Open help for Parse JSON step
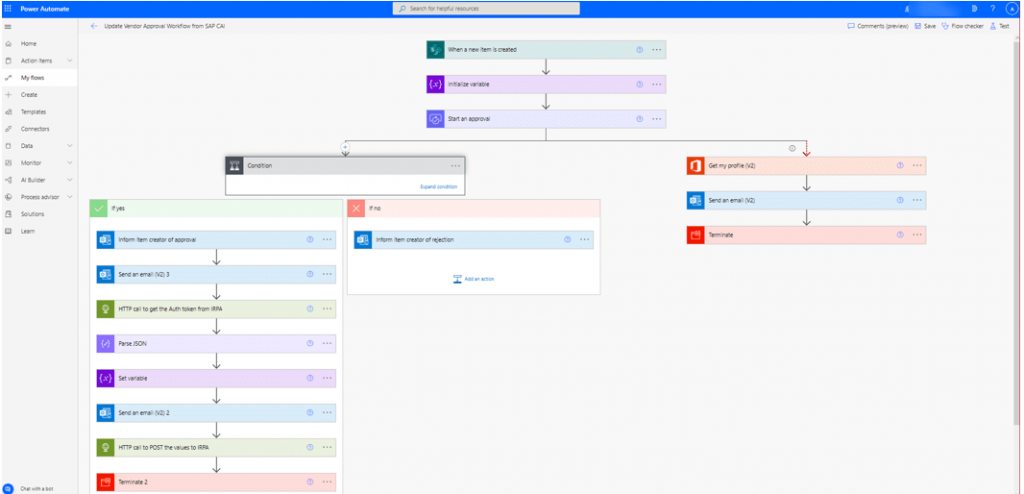1024x494 pixels. pyautogui.click(x=310, y=344)
